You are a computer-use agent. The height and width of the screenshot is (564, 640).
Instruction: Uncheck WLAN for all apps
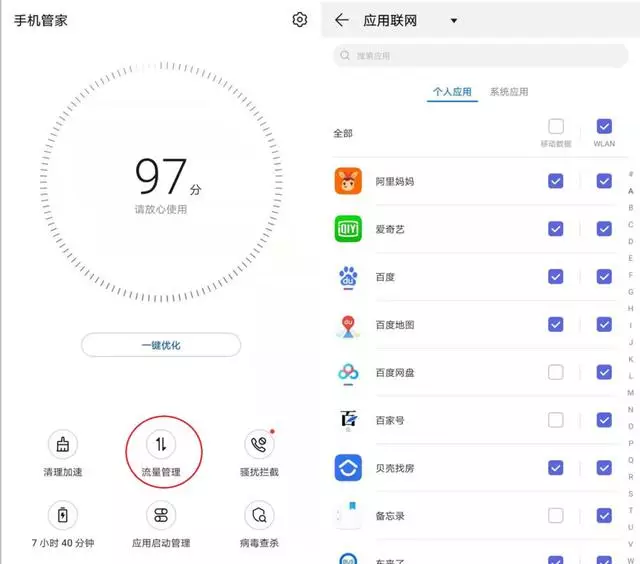pyautogui.click(x=604, y=126)
